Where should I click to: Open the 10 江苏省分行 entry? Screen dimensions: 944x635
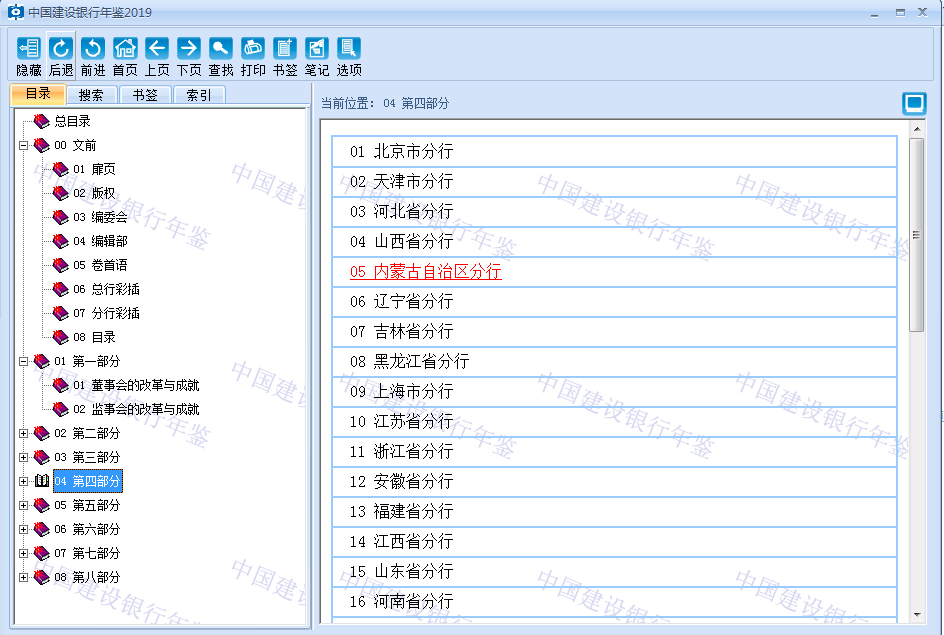coord(614,422)
